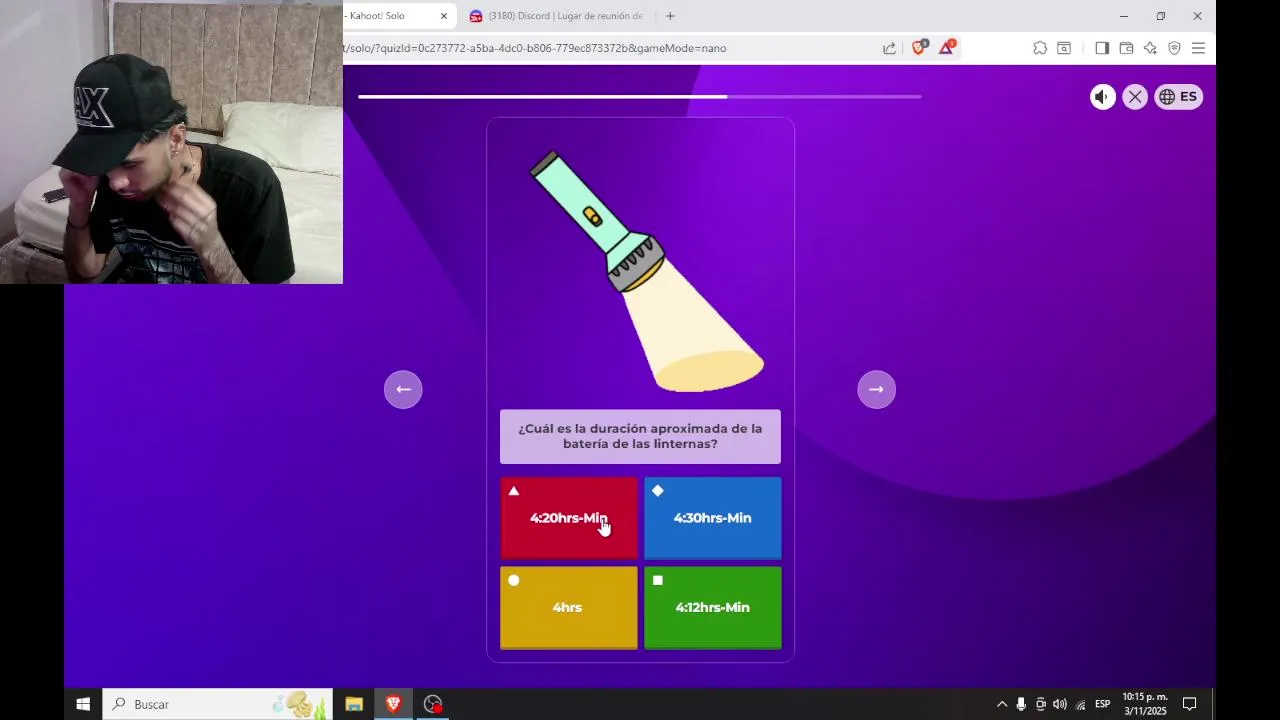This screenshot has width=1280, height=720.
Task: Show hidden system tray icons
Action: (1002, 704)
